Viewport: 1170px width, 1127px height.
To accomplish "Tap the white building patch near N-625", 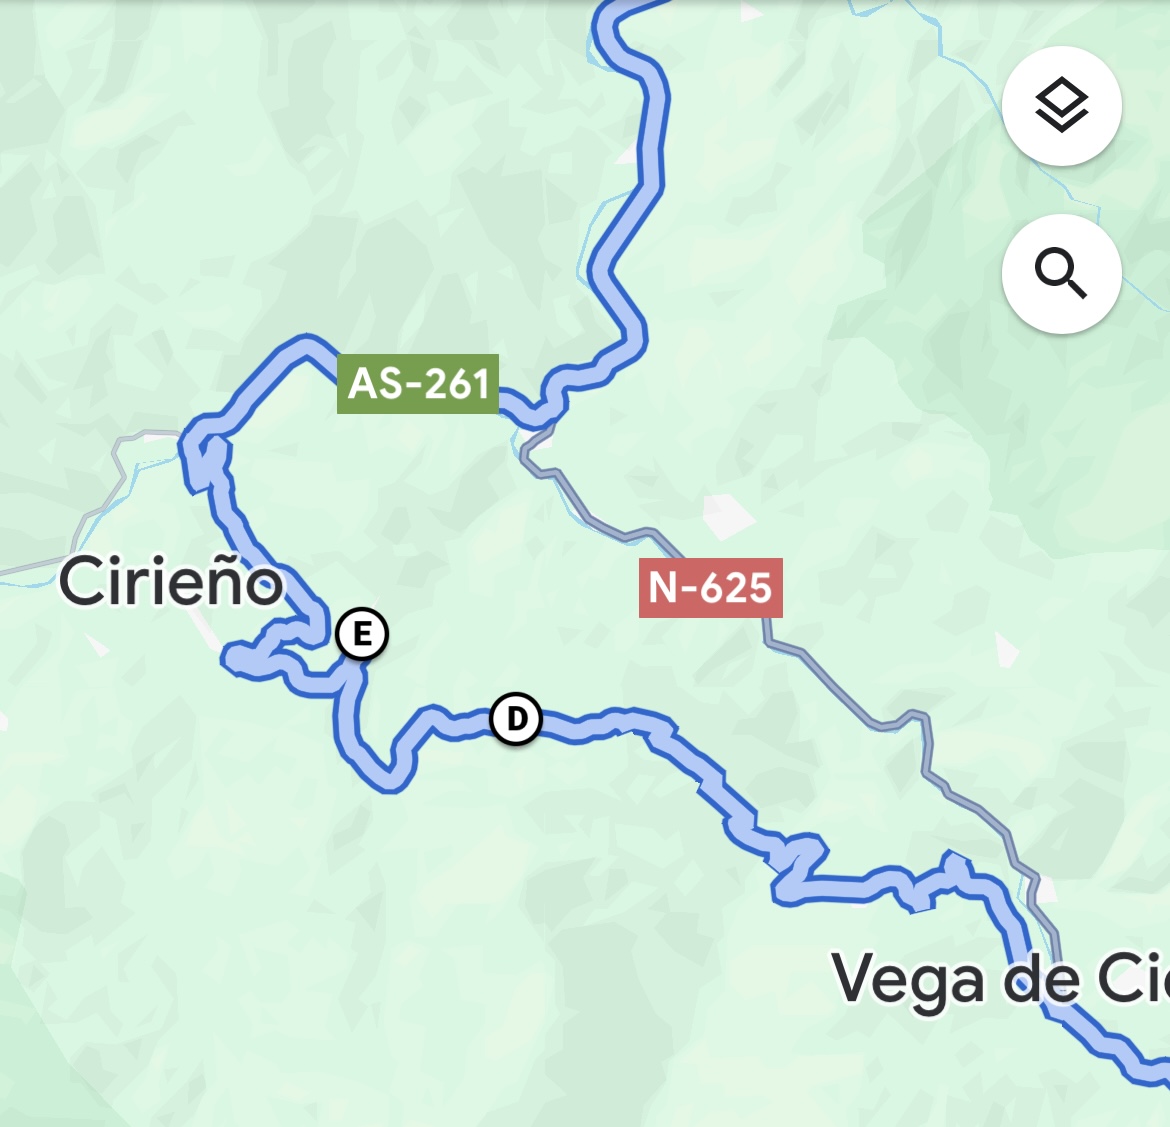I will [726, 515].
